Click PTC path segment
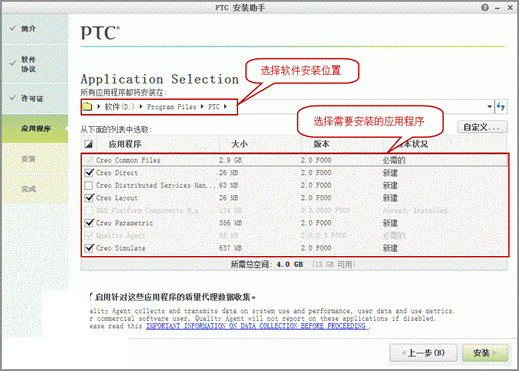 [x=214, y=107]
